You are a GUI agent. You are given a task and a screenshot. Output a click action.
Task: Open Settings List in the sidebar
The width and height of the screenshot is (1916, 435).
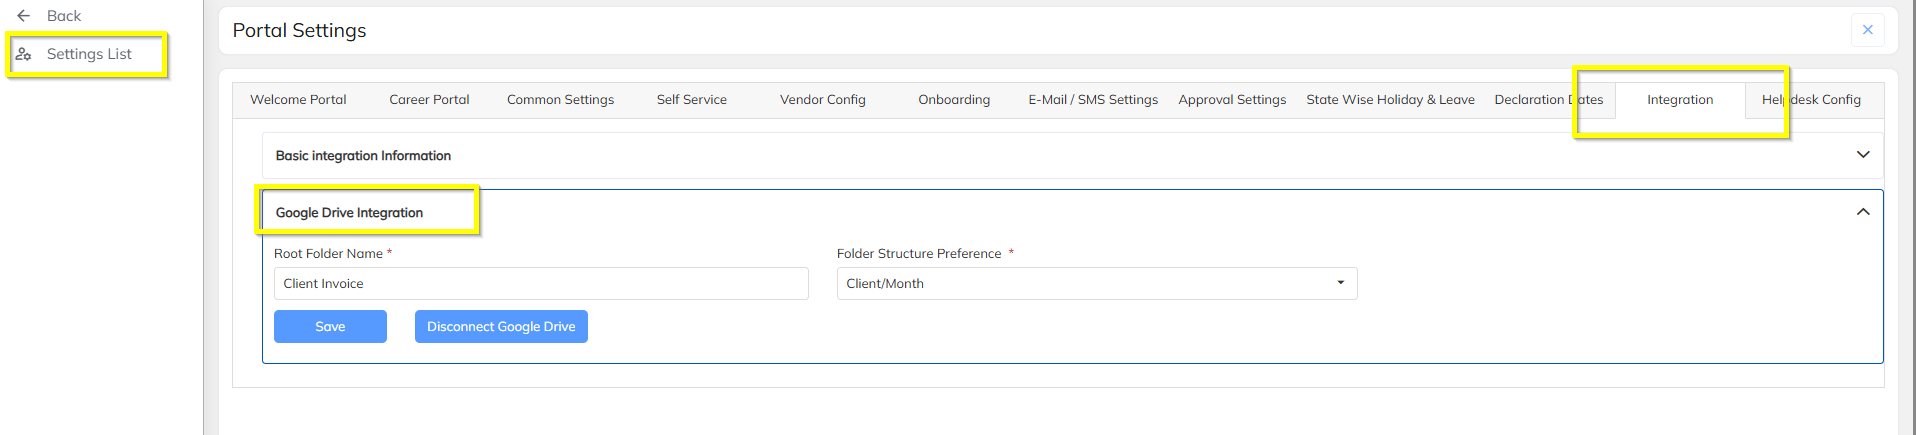(x=89, y=54)
